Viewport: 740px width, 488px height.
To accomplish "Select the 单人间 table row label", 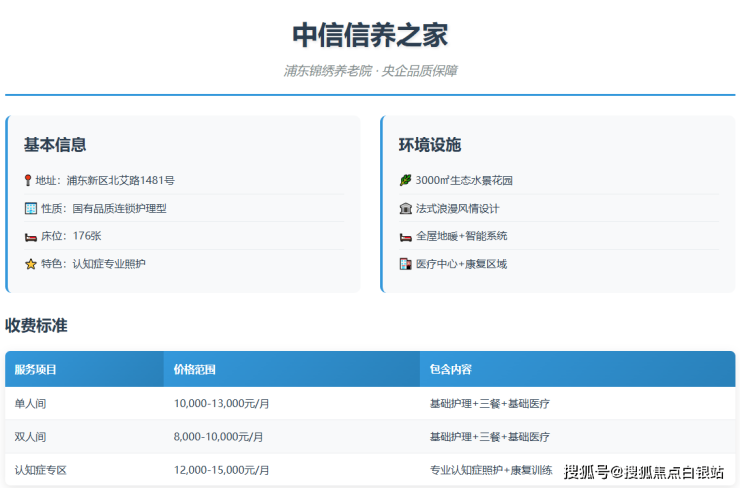I will 30,404.
